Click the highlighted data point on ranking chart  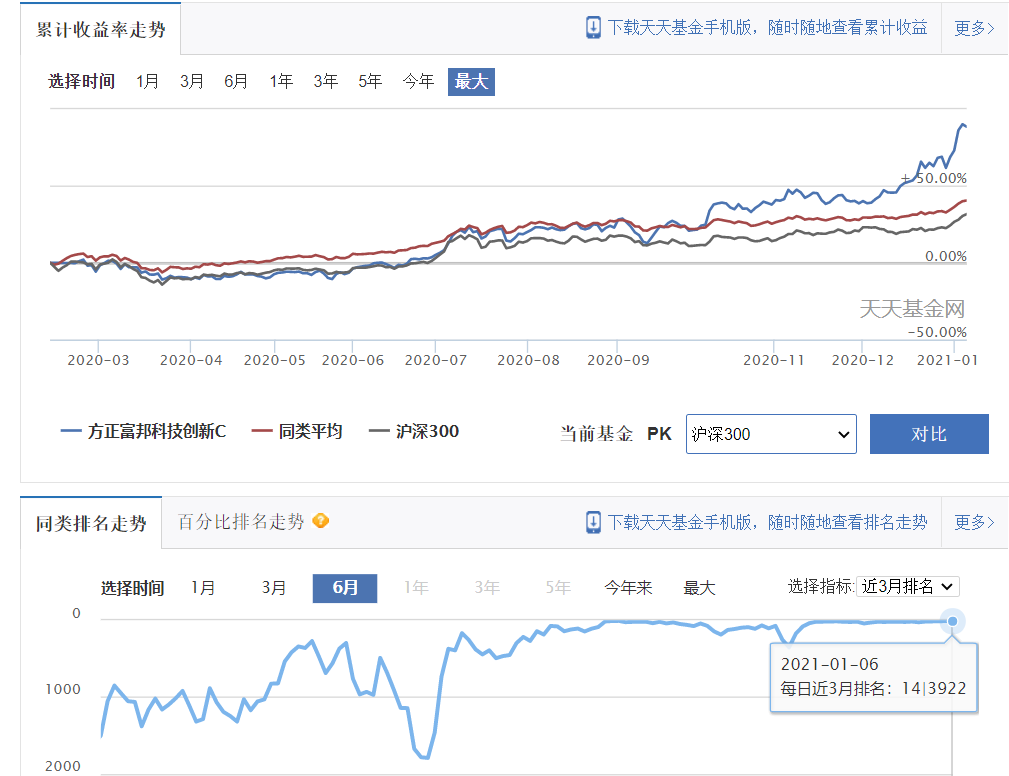pyautogui.click(x=952, y=621)
